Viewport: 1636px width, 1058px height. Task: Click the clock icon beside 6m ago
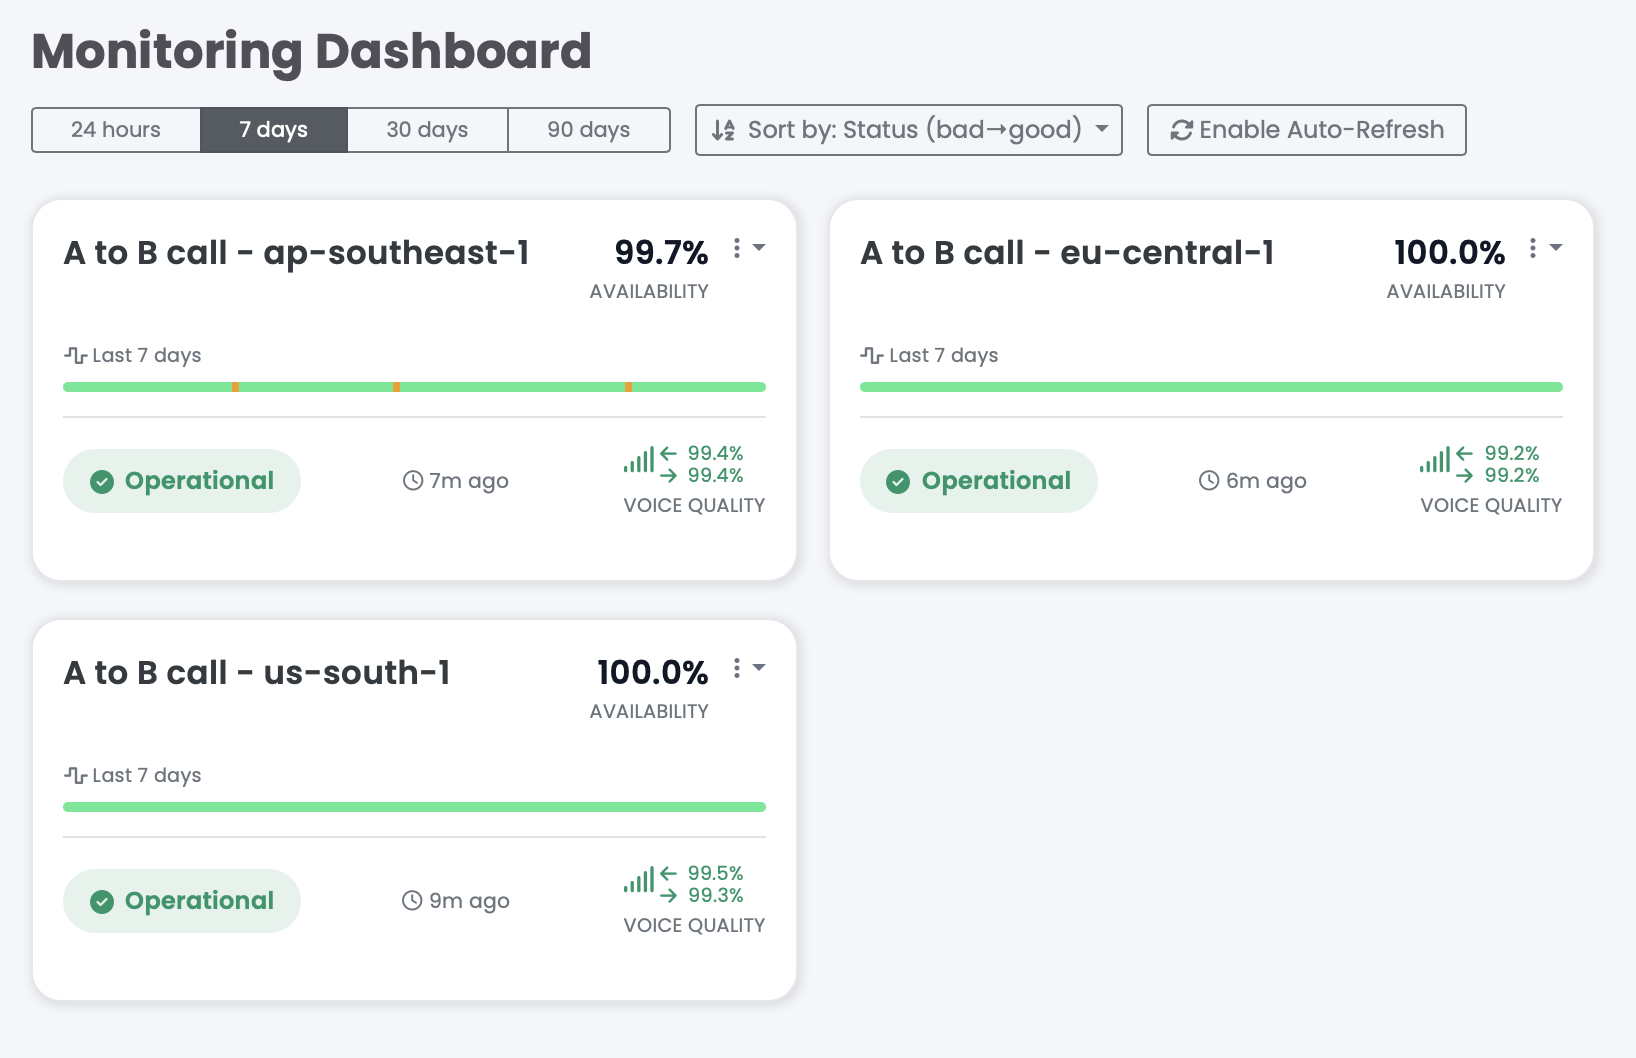point(1207,480)
